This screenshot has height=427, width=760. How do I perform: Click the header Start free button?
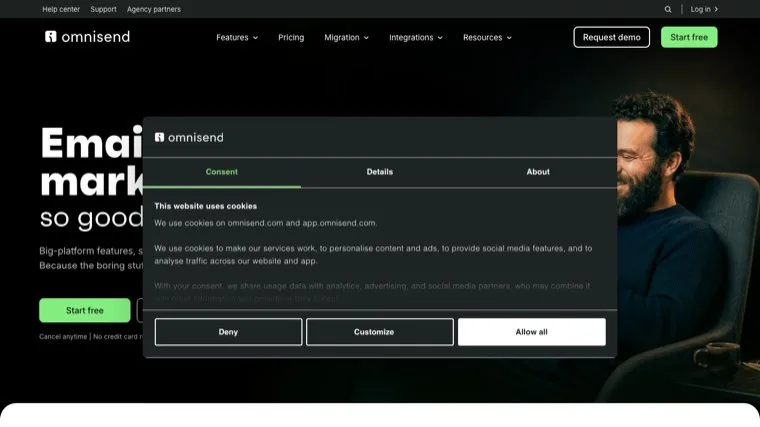click(689, 37)
